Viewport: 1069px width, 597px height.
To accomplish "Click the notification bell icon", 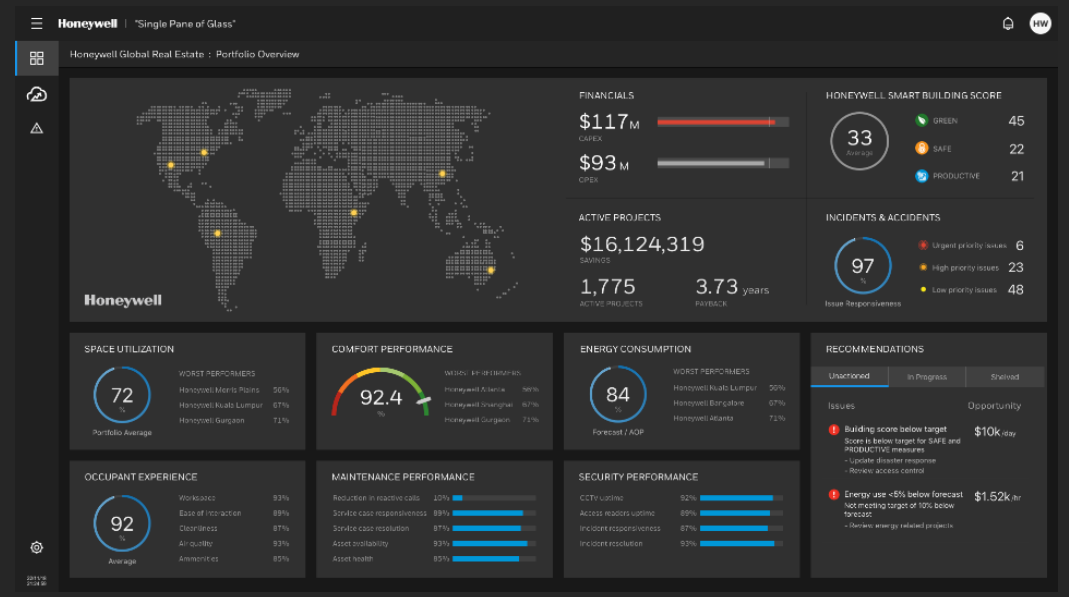I will [1008, 24].
